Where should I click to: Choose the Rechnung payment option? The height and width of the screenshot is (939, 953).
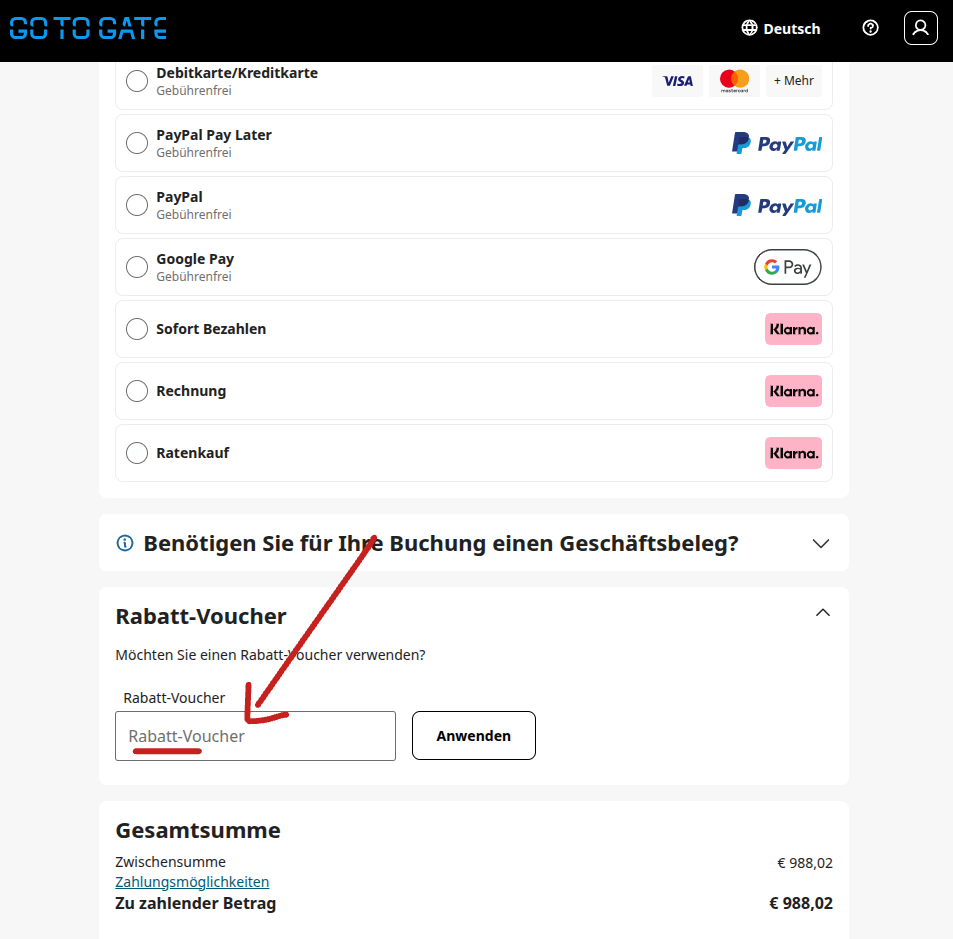(x=136, y=391)
